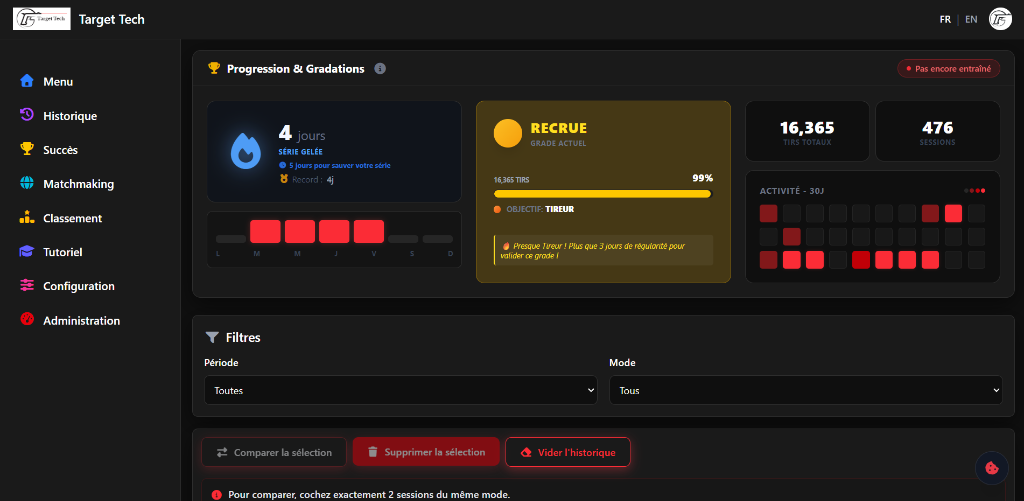
Task: Open the Succès section
Action: 60,150
